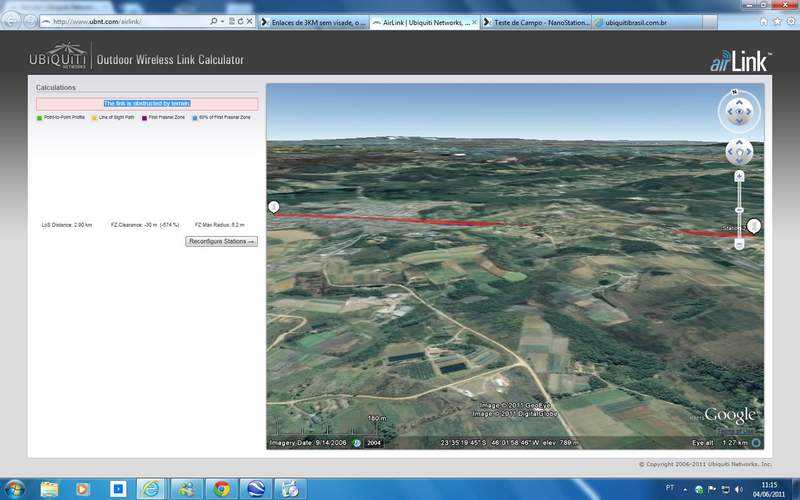Show hidden tray icons arrow

tap(685, 489)
